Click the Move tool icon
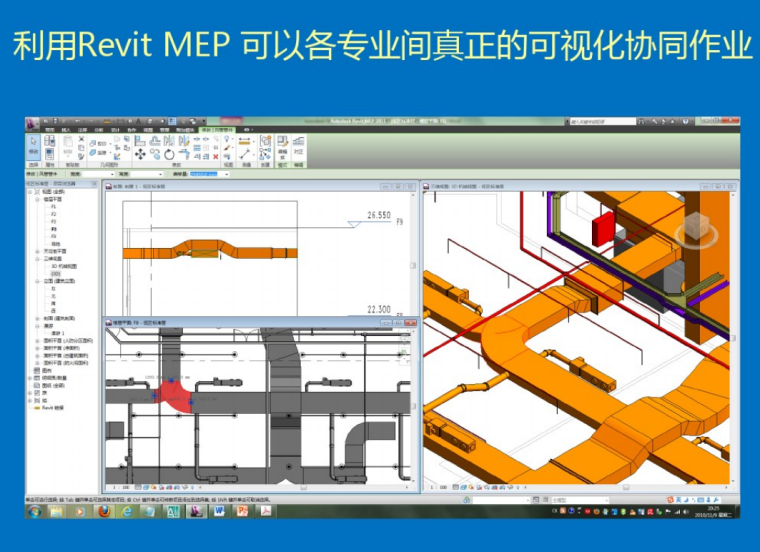The image size is (760, 552). (x=140, y=155)
